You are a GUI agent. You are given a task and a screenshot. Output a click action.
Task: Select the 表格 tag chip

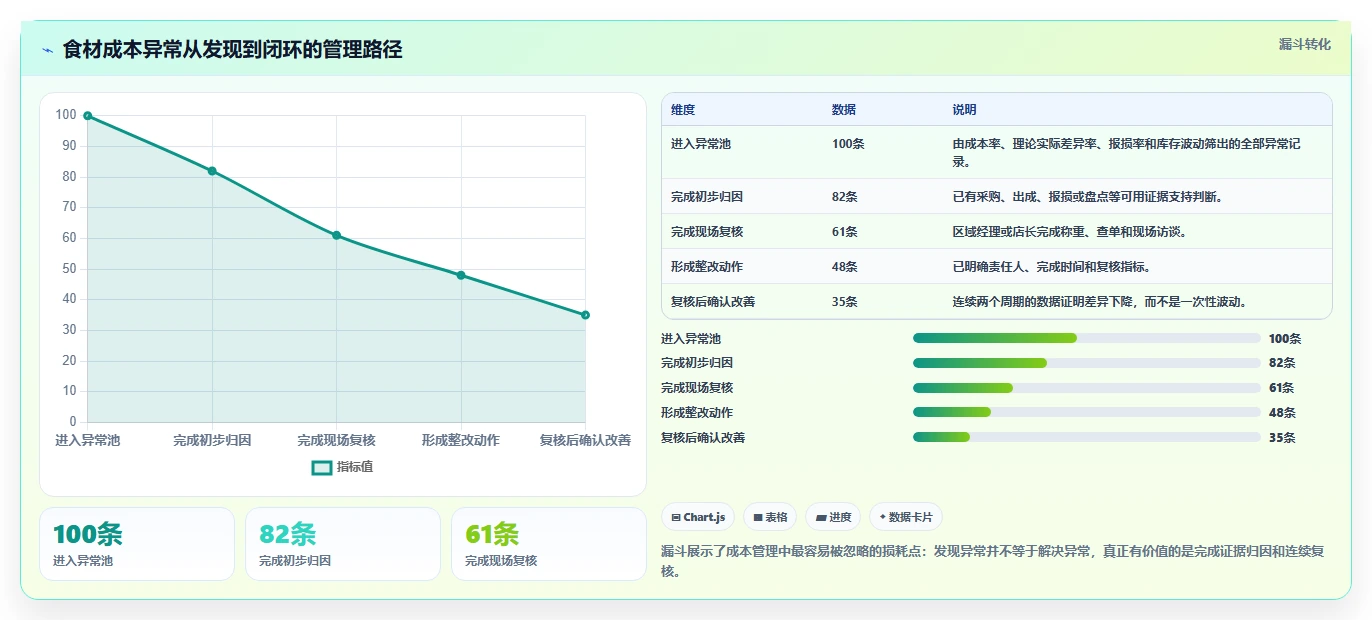pos(770,517)
